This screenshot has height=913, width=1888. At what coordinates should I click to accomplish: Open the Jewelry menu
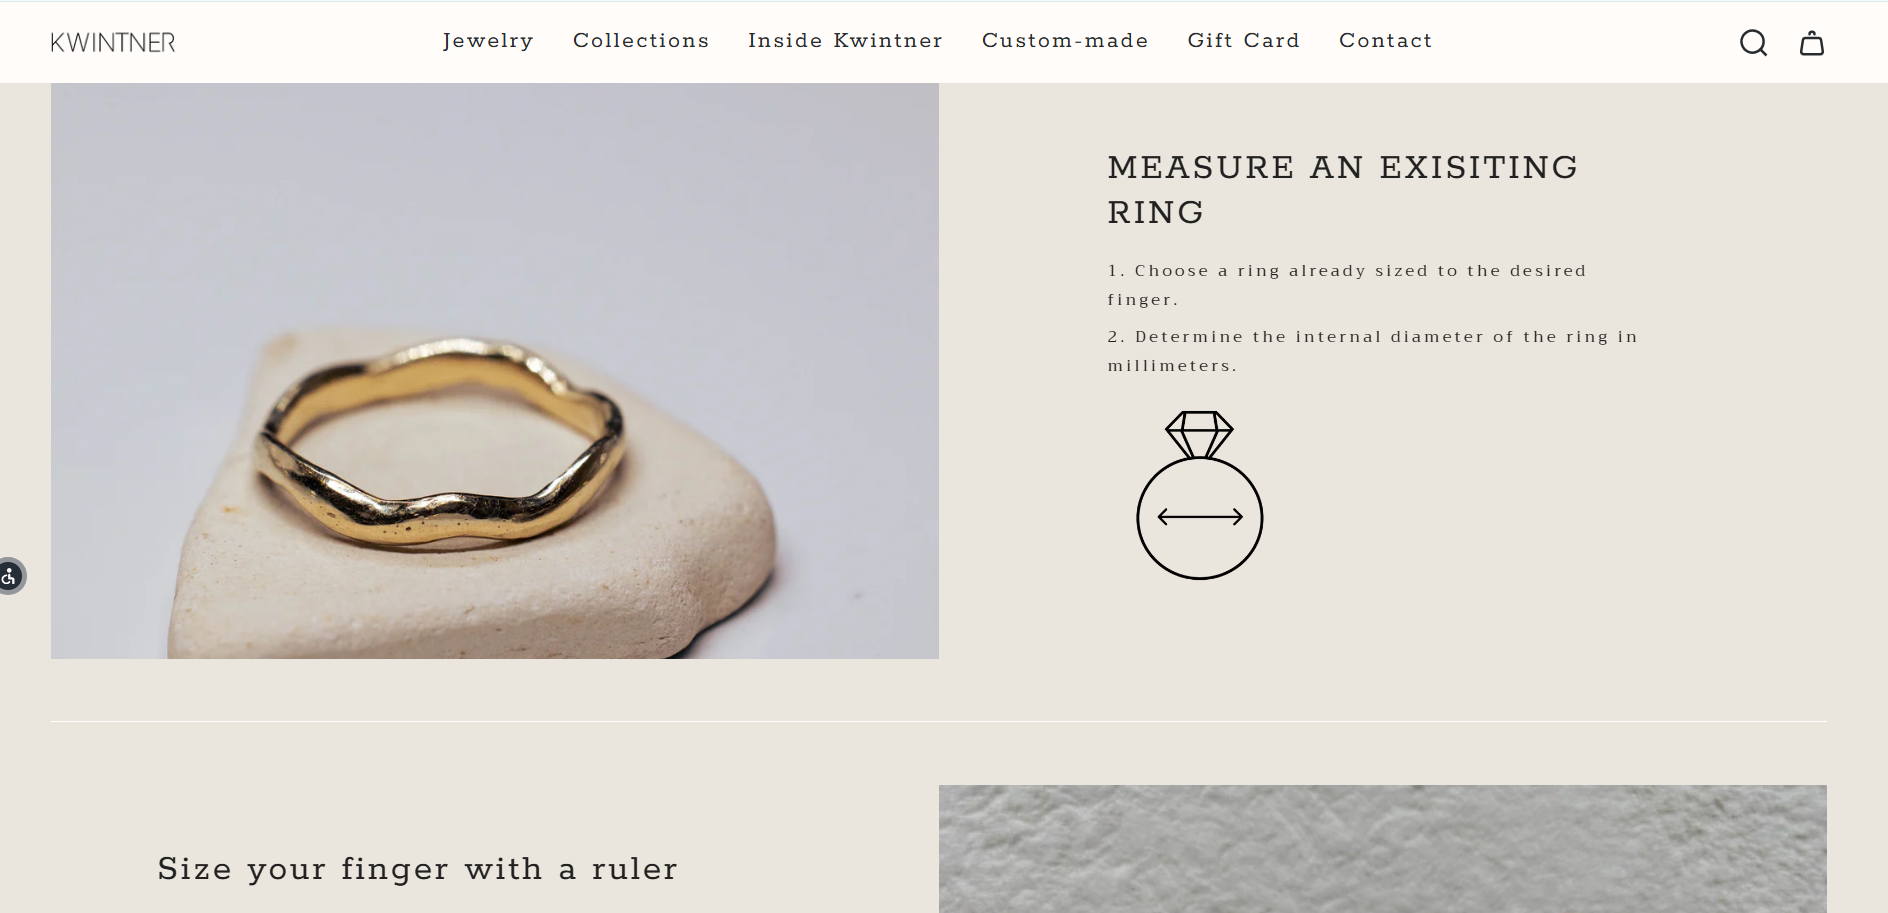point(488,40)
